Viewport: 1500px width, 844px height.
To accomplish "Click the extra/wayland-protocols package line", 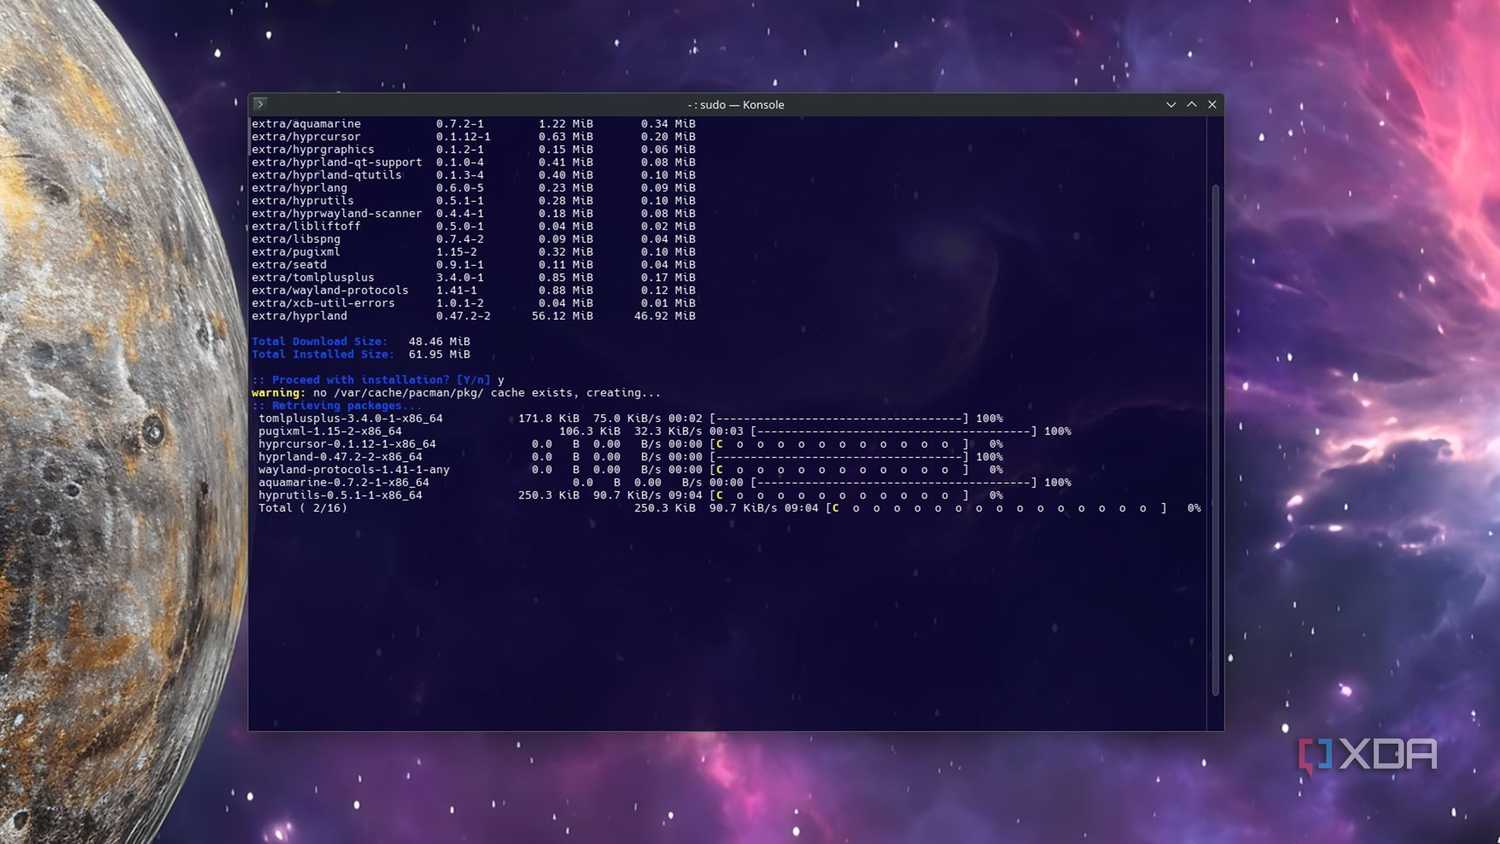I will (x=473, y=290).
